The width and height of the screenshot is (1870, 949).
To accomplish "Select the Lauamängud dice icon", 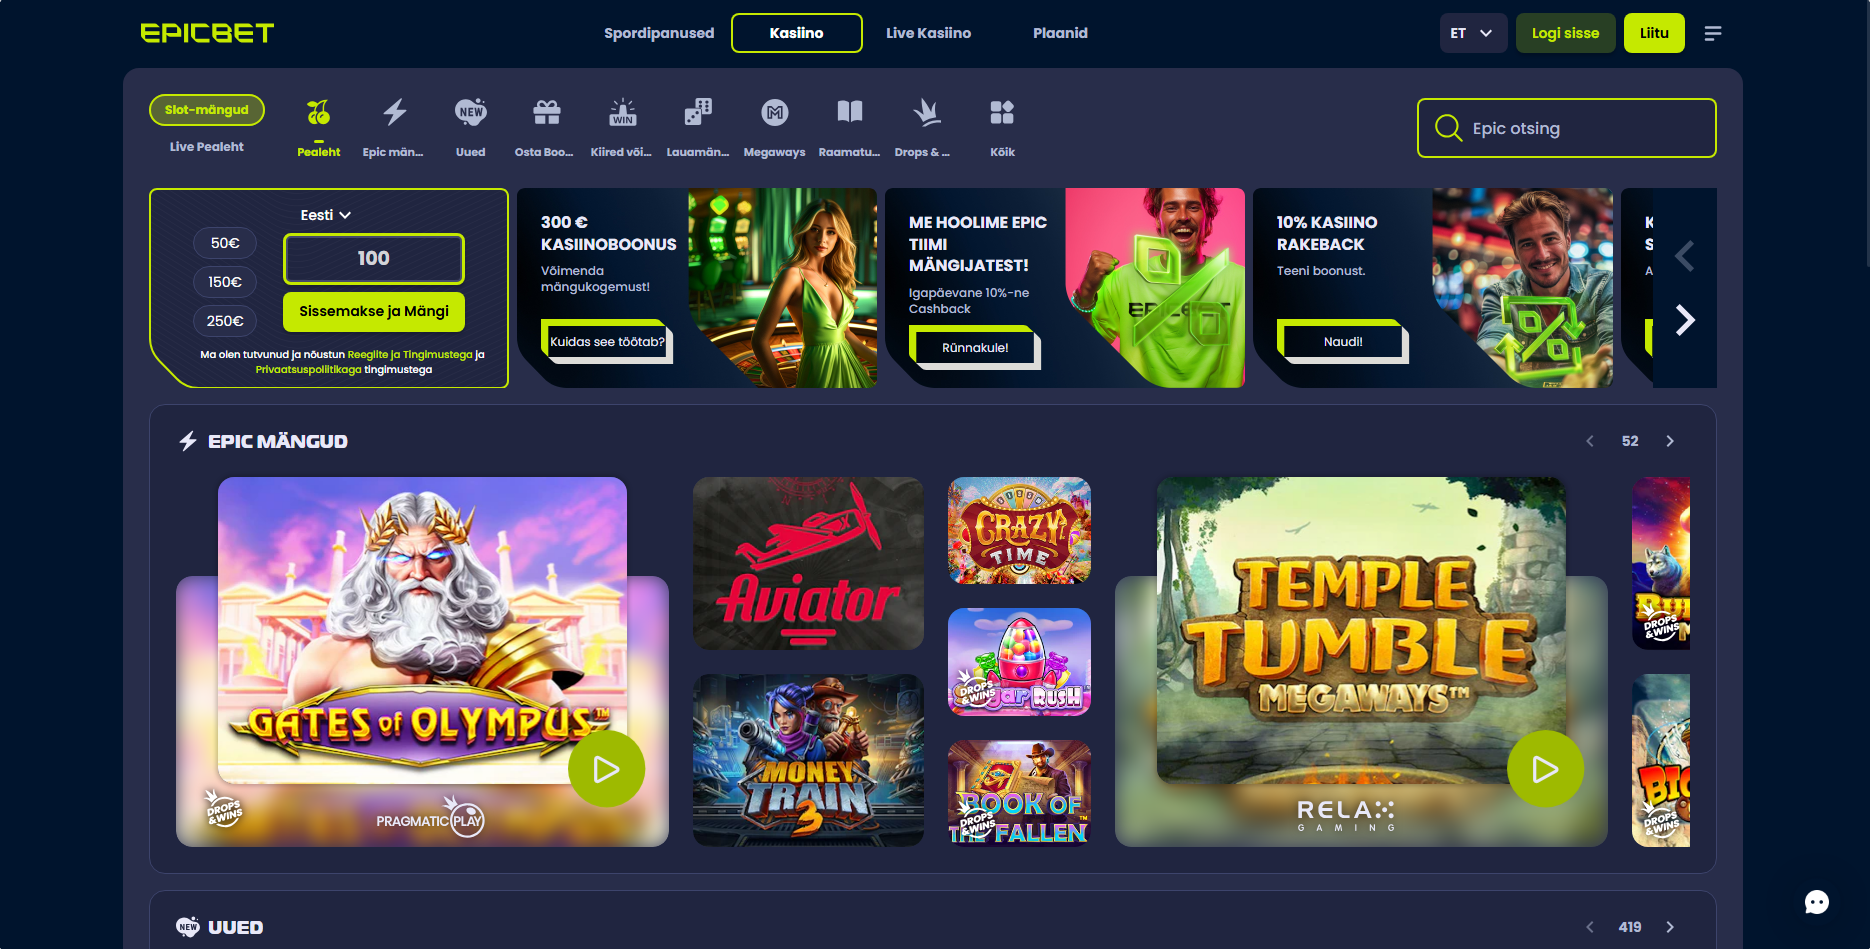I will [698, 113].
